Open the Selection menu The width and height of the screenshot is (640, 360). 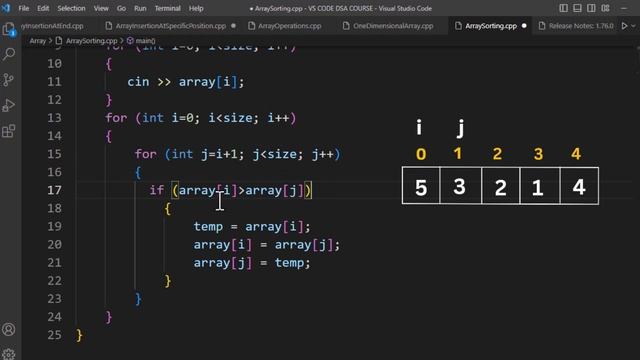pyautogui.click(x=71, y=8)
